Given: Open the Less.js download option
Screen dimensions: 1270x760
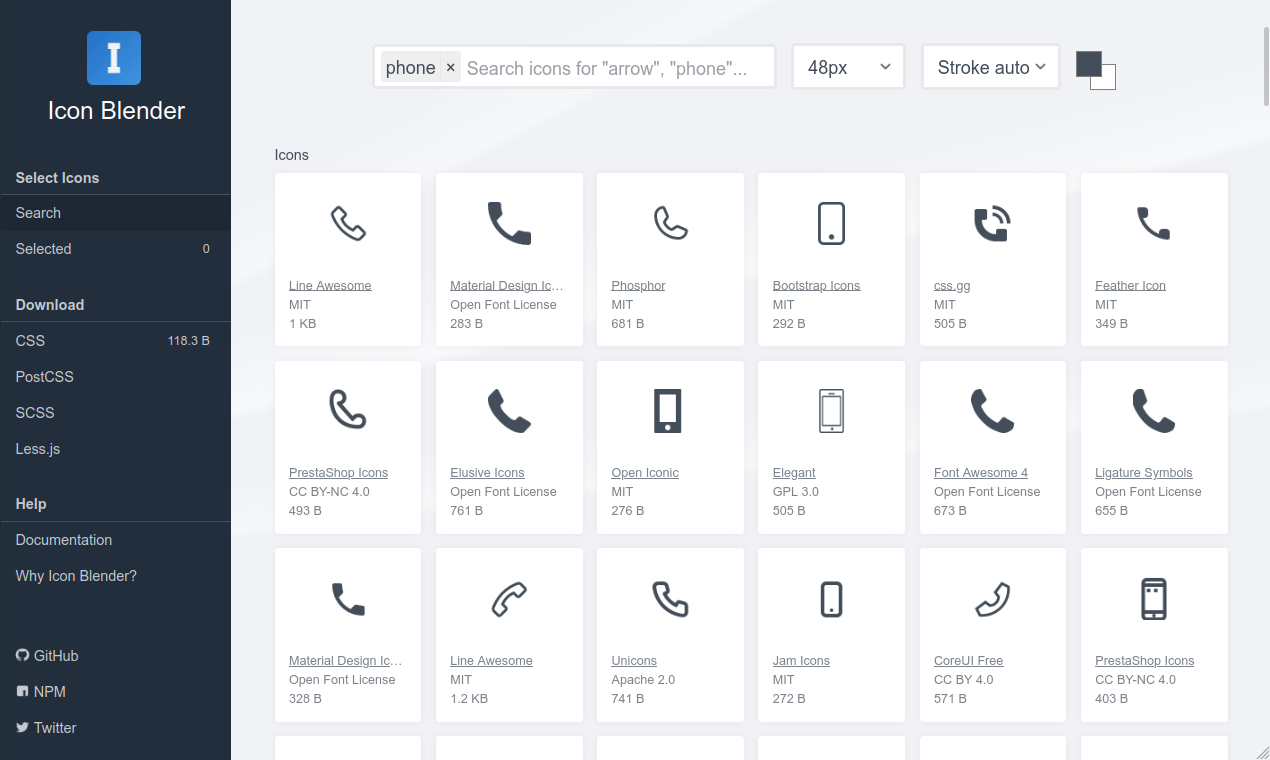Looking at the screenshot, I should [x=115, y=449].
